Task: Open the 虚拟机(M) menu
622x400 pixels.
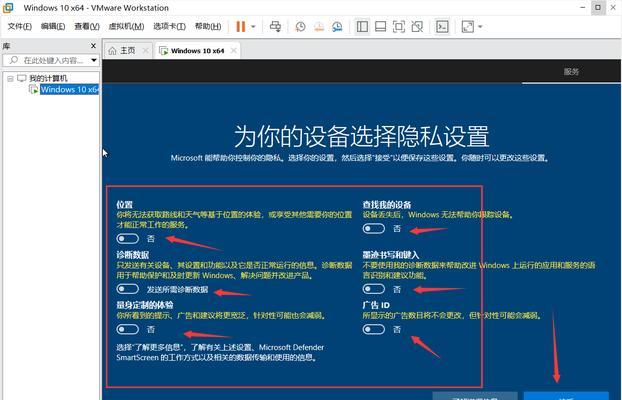Action: click(126, 26)
